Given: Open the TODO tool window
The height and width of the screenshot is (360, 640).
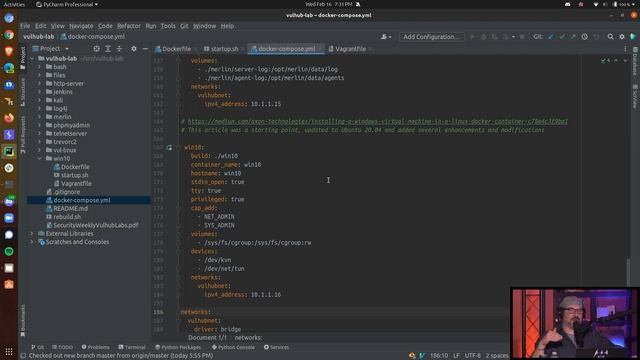Looking at the screenshot, I should coord(62,347).
